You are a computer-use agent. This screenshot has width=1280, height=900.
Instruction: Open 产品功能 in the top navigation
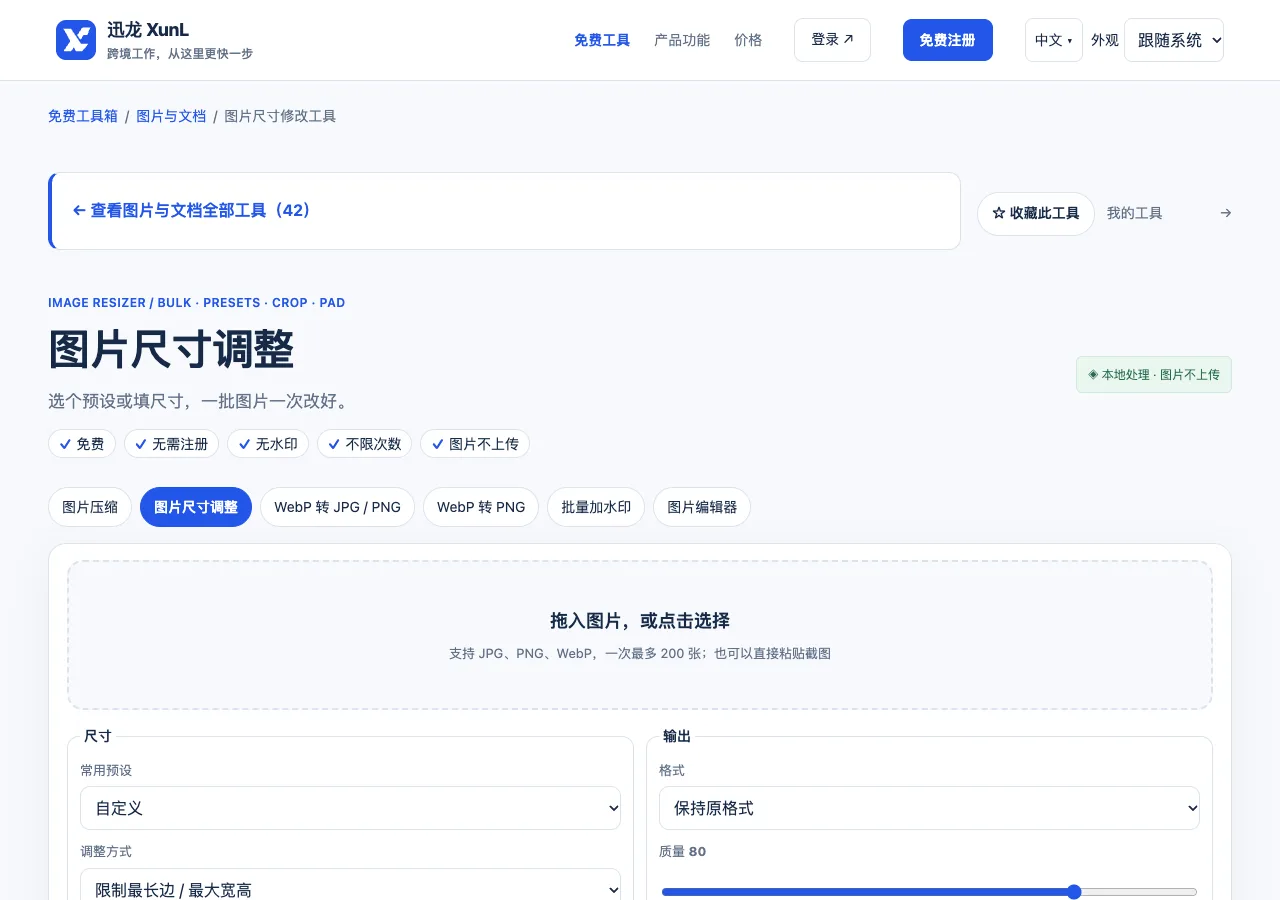(x=682, y=40)
